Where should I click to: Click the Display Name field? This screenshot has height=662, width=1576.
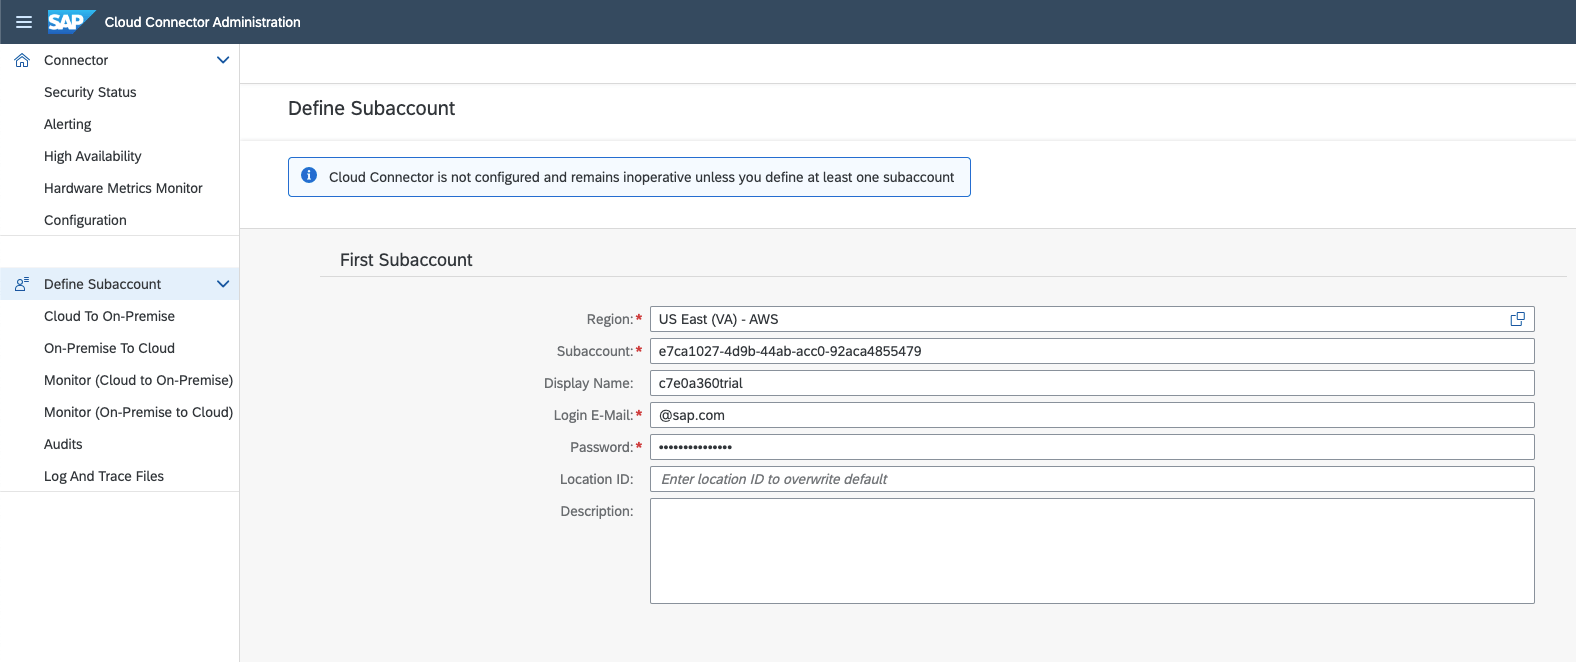1092,383
